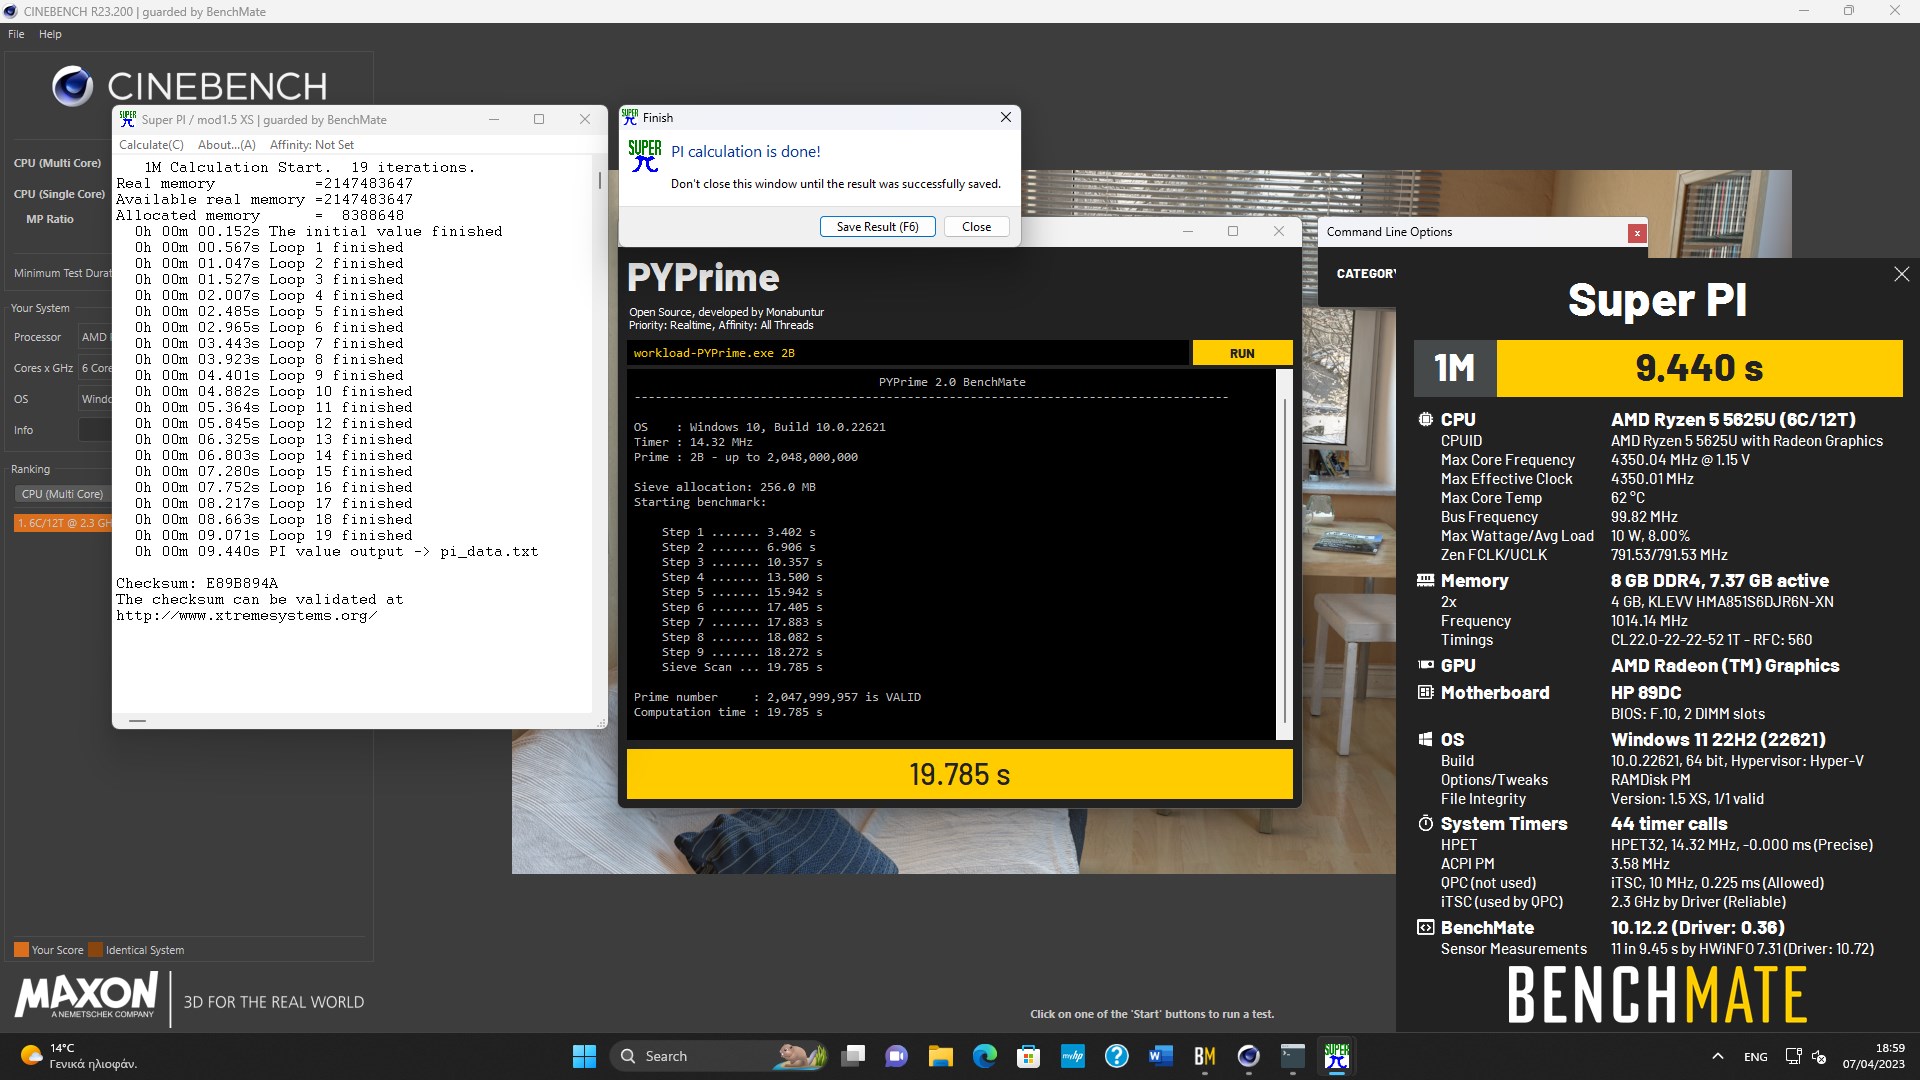
Task: Open the ENG language indicator
Action: click(1755, 1056)
